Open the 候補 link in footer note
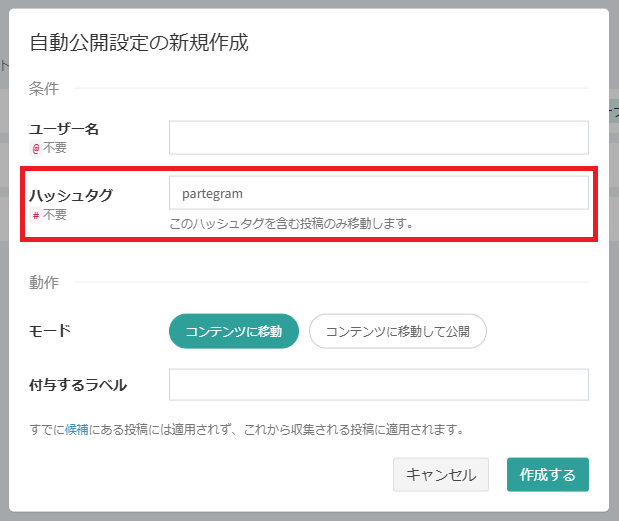Image resolution: width=619 pixels, height=521 pixels. (x=77, y=430)
